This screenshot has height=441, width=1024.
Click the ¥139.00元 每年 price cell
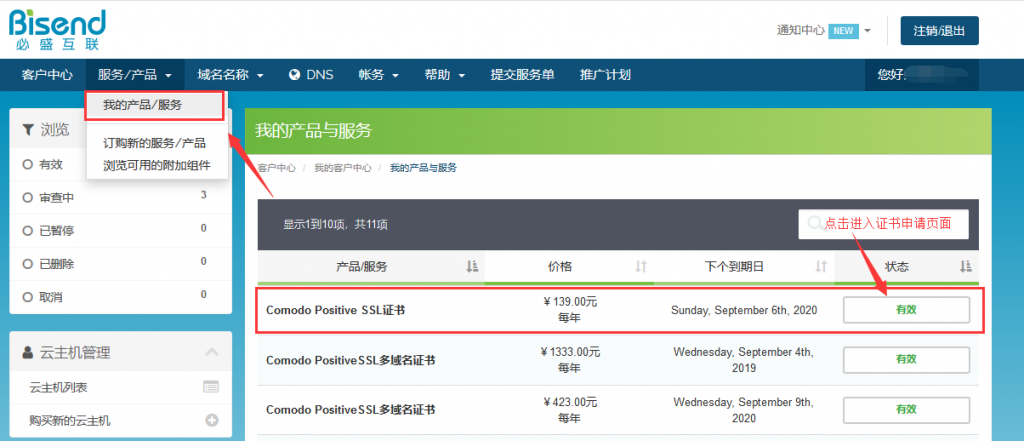coord(569,310)
